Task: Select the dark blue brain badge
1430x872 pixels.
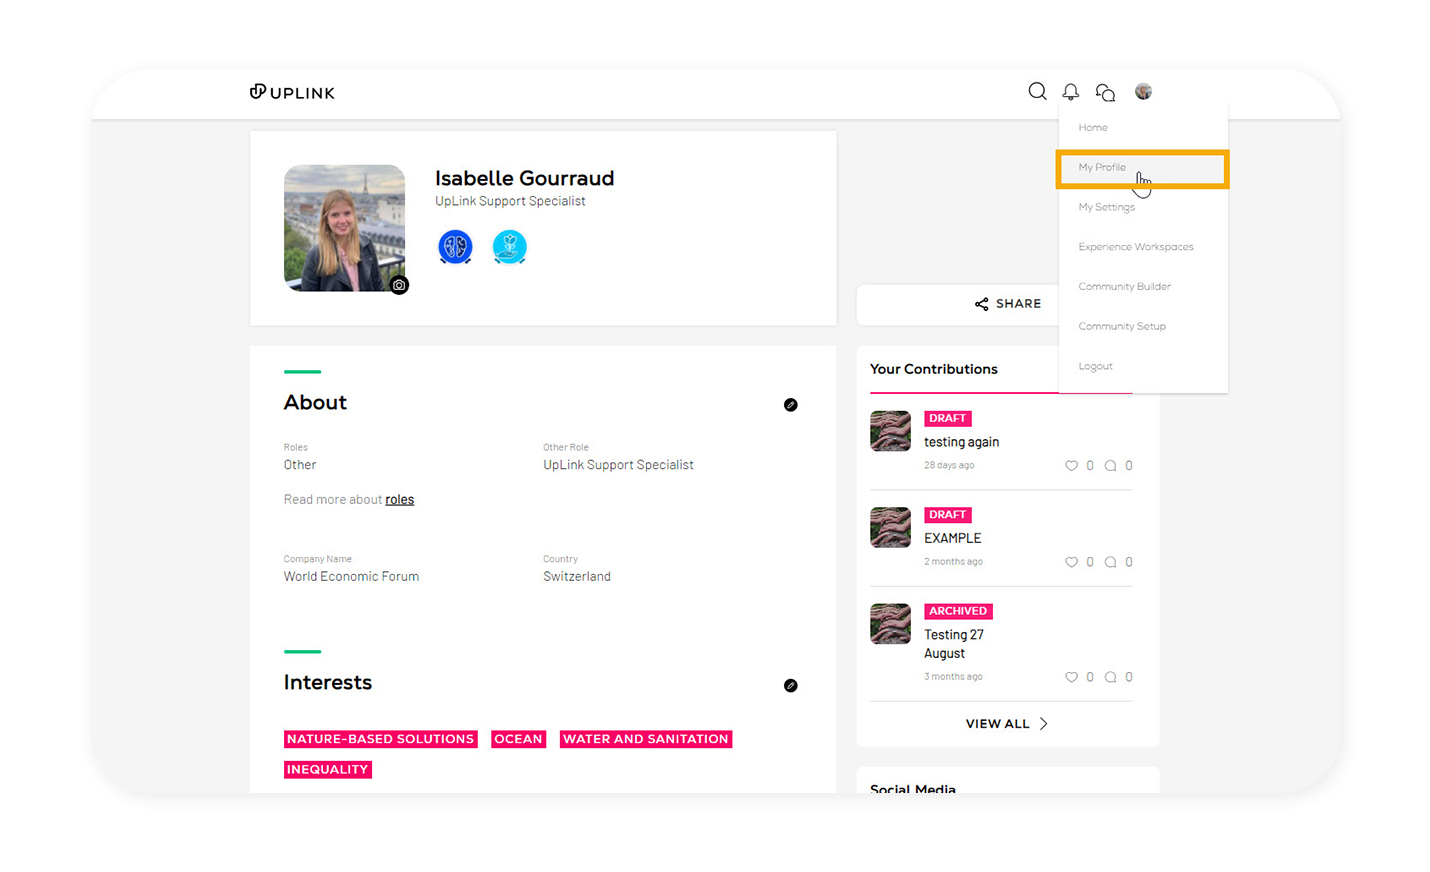Action: [x=455, y=246]
